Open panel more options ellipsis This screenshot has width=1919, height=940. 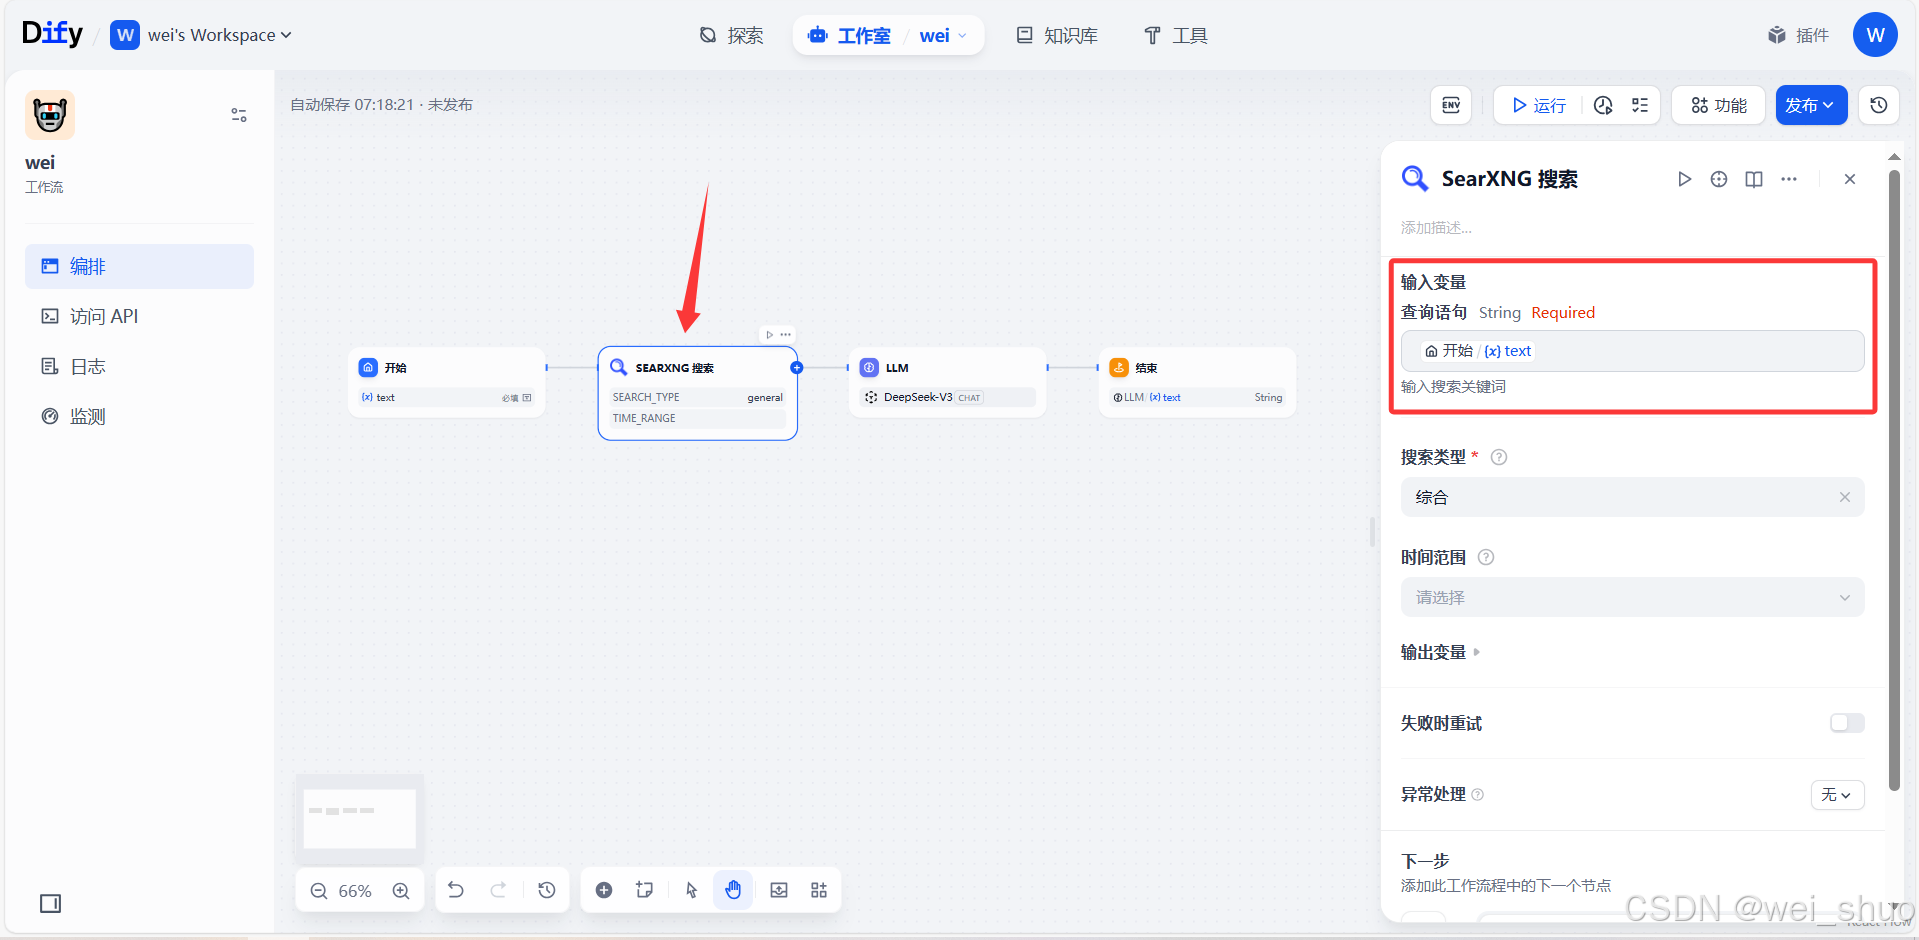coord(1789,179)
